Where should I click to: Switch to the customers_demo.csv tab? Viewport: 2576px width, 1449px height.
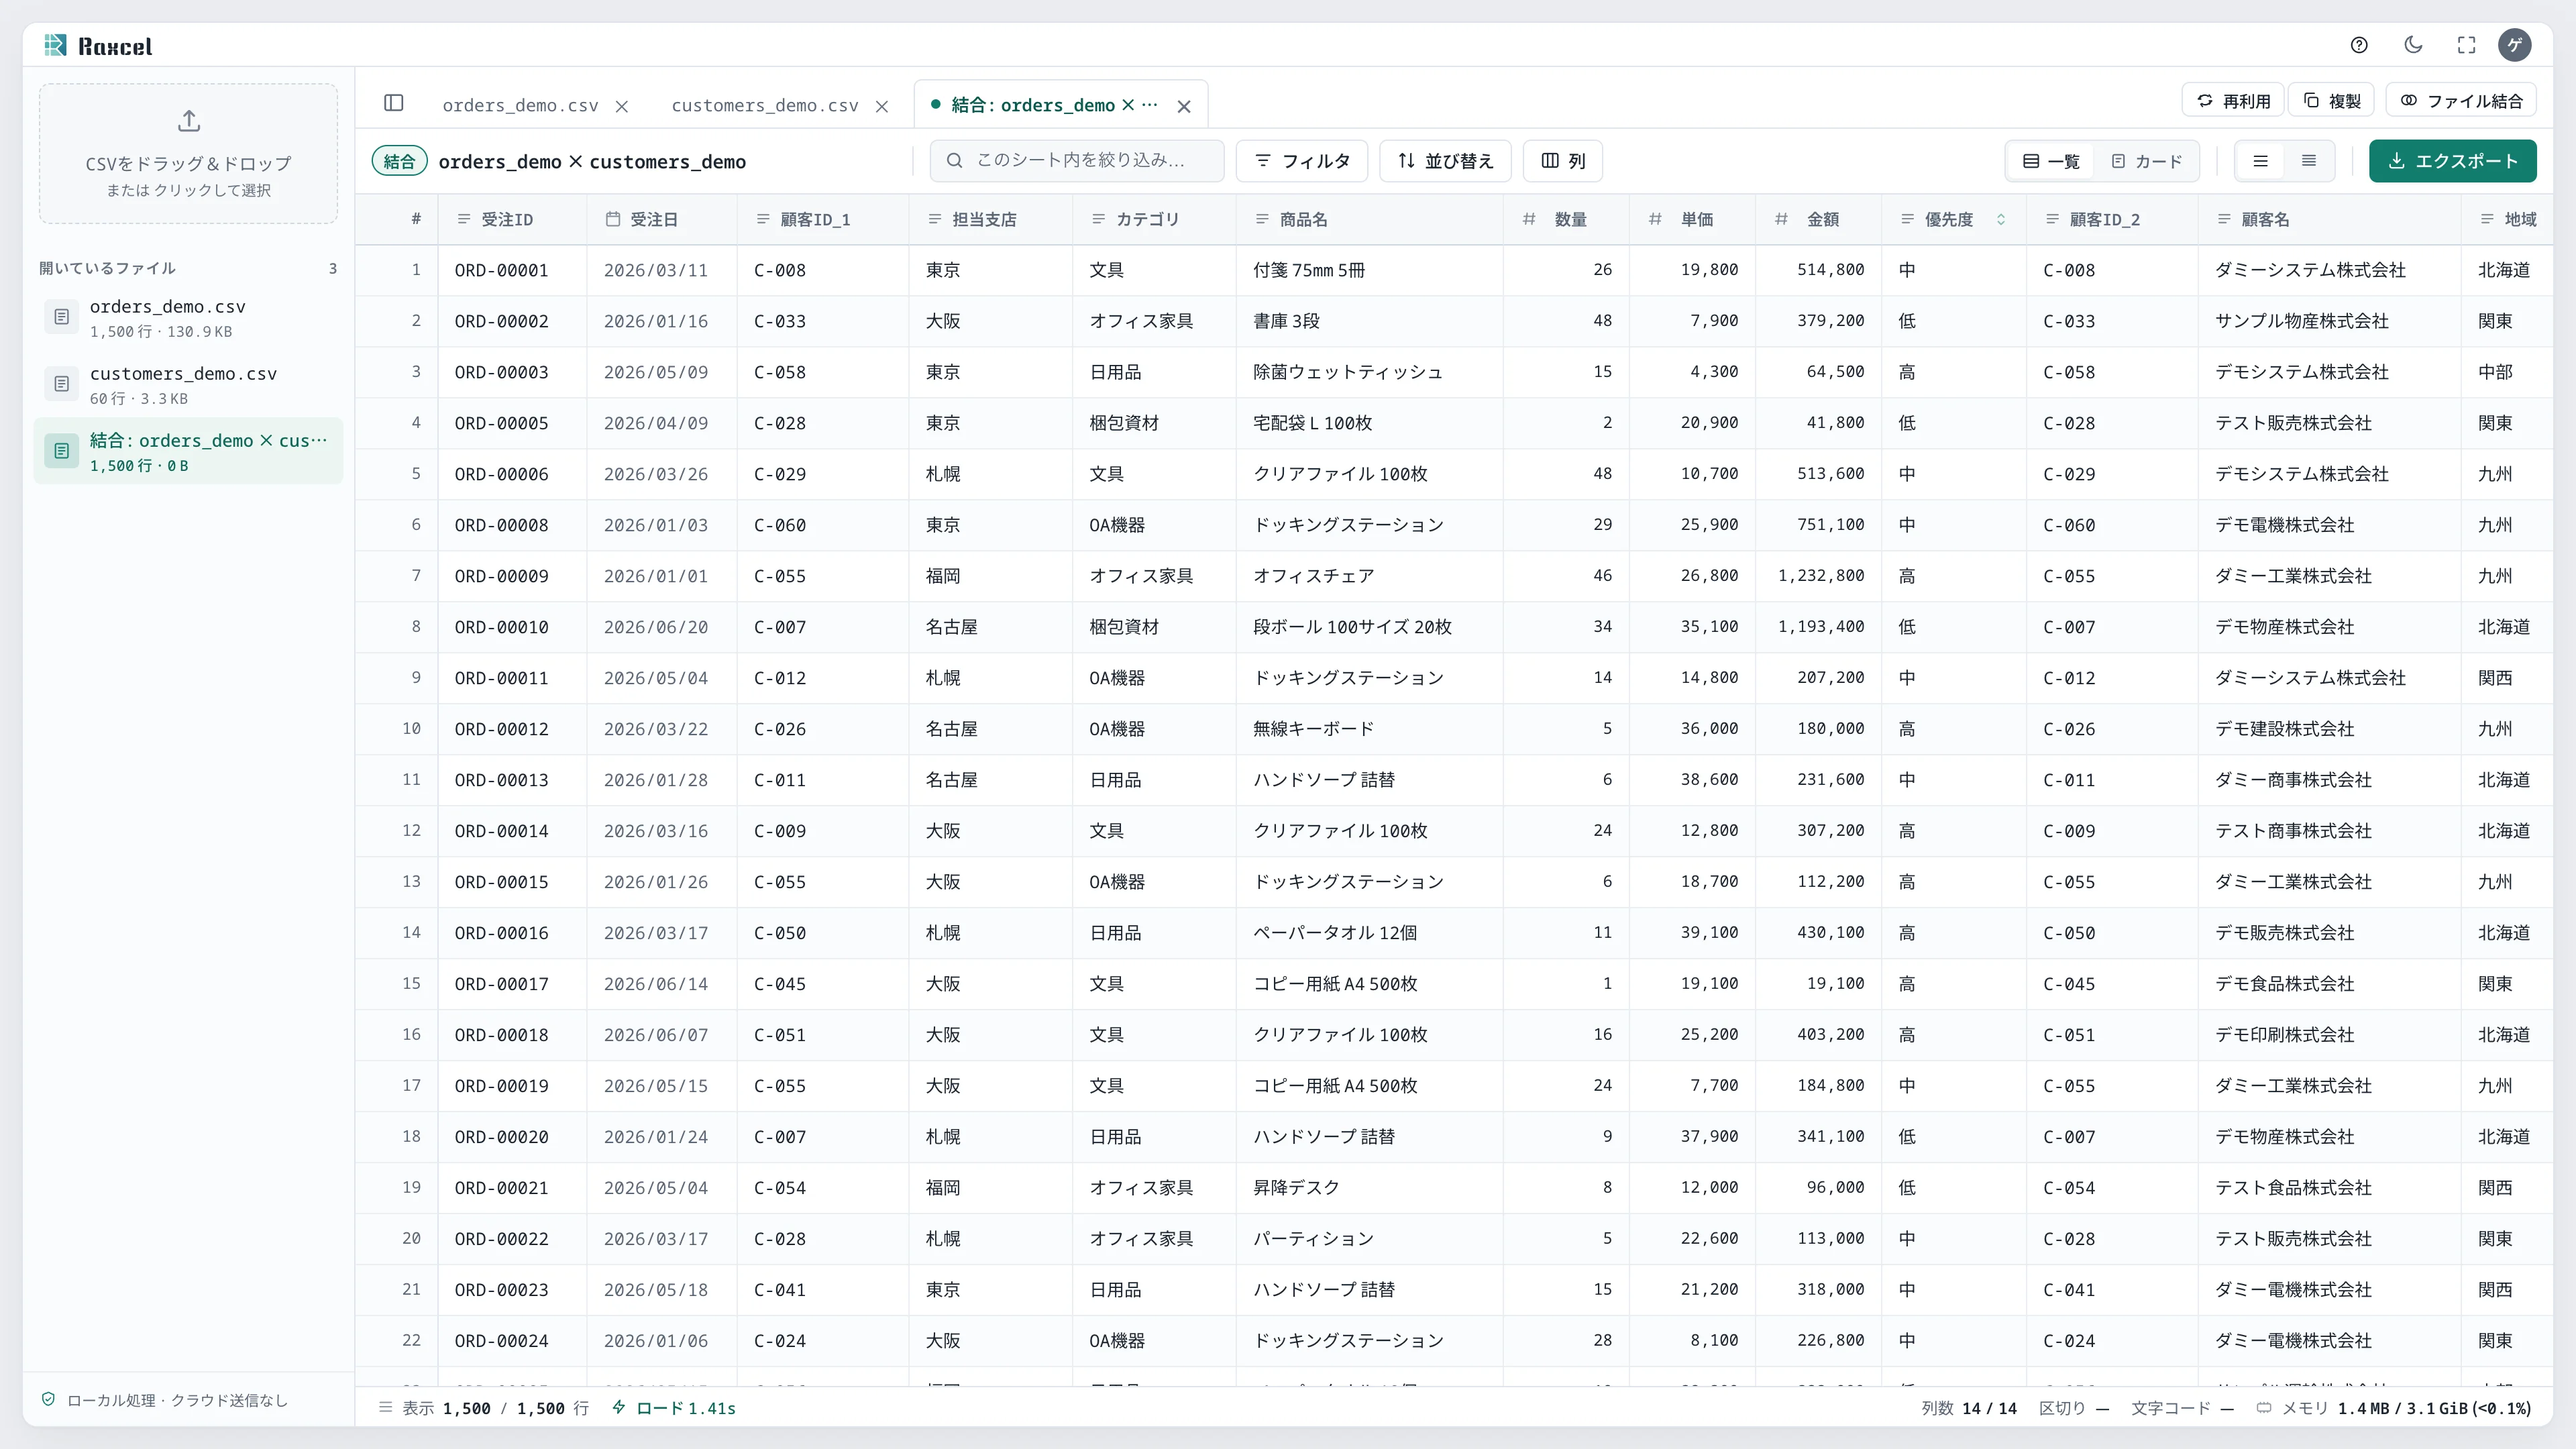765,105
